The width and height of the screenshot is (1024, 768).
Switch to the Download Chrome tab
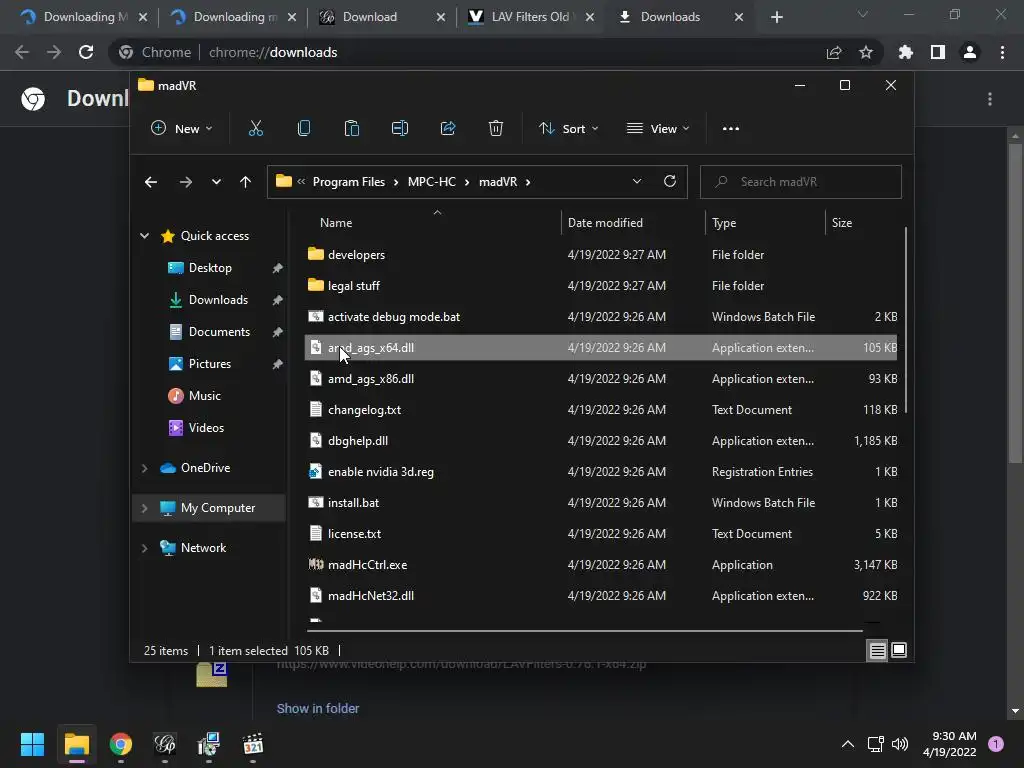tap(381, 17)
